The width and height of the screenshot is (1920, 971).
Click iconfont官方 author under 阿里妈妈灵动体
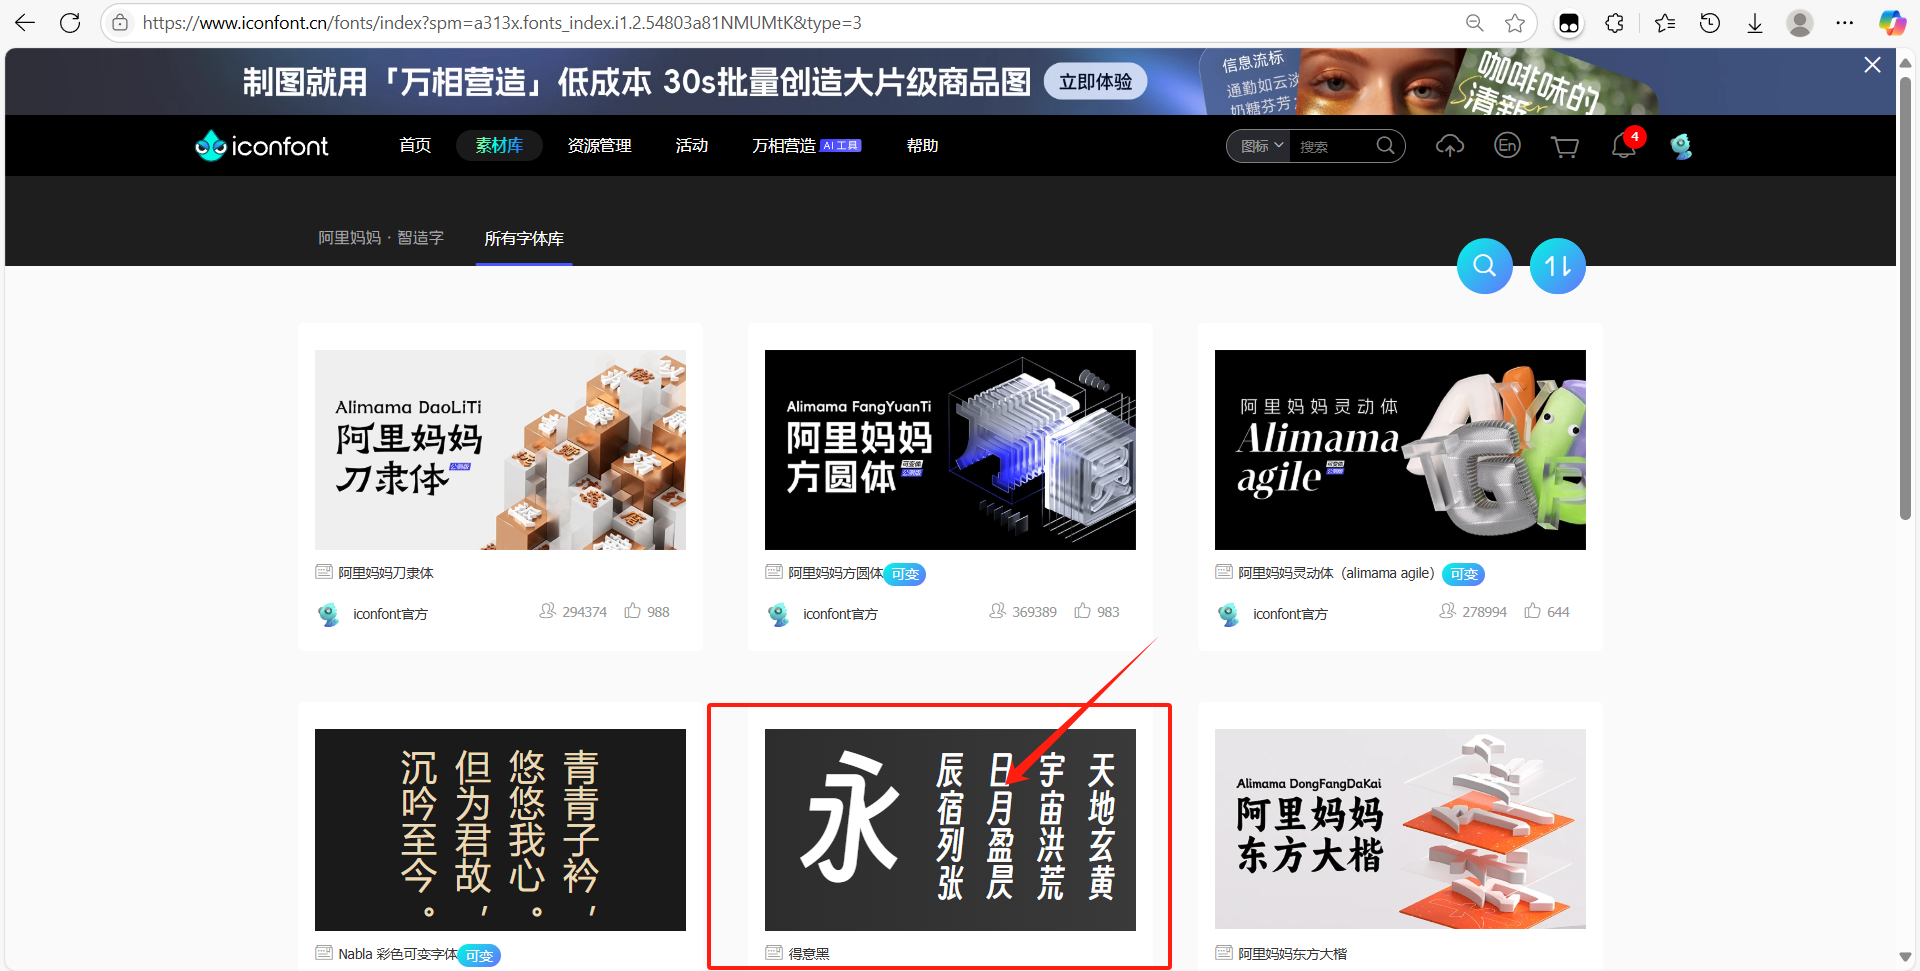pos(1290,614)
